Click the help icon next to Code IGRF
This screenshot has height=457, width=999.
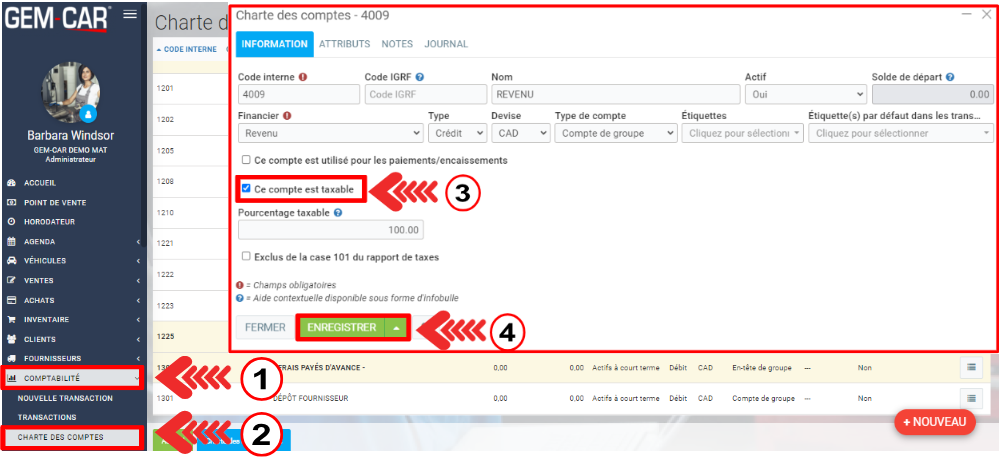pos(420,77)
